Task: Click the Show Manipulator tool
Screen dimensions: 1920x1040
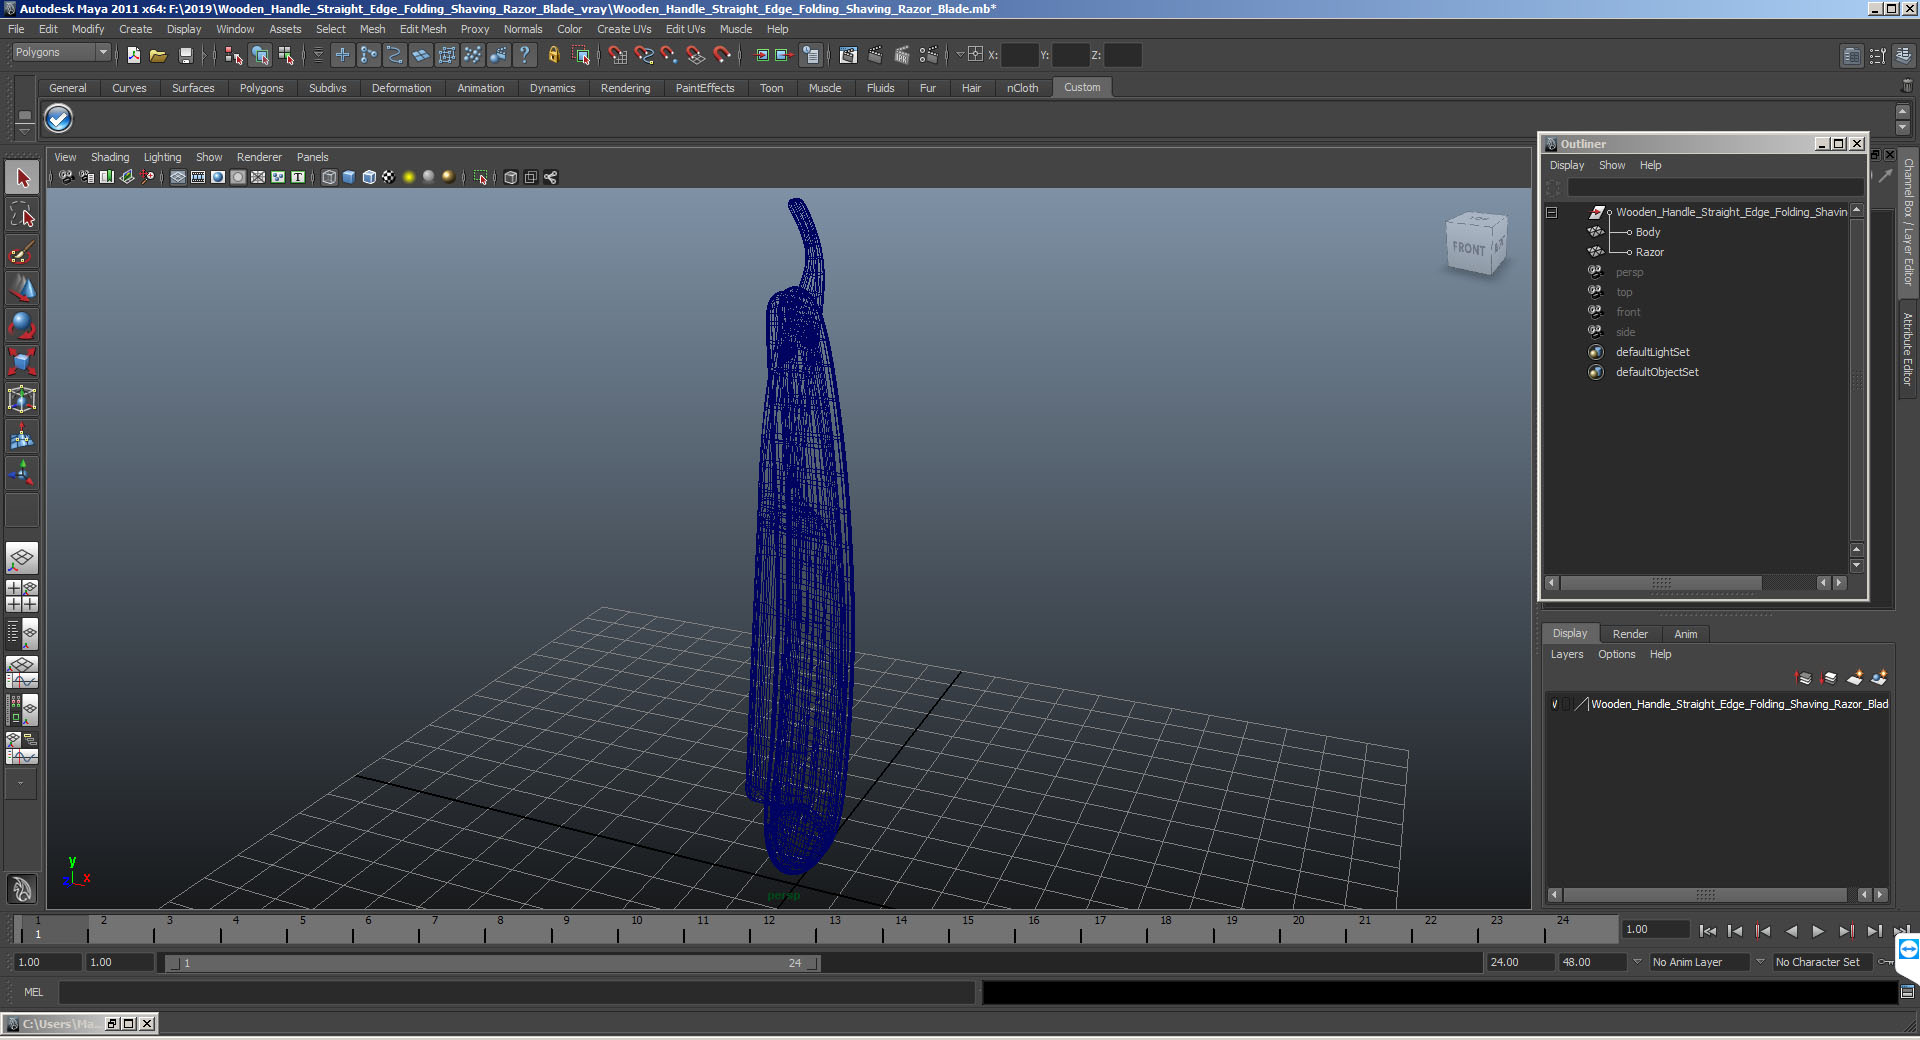Action: click(x=22, y=472)
